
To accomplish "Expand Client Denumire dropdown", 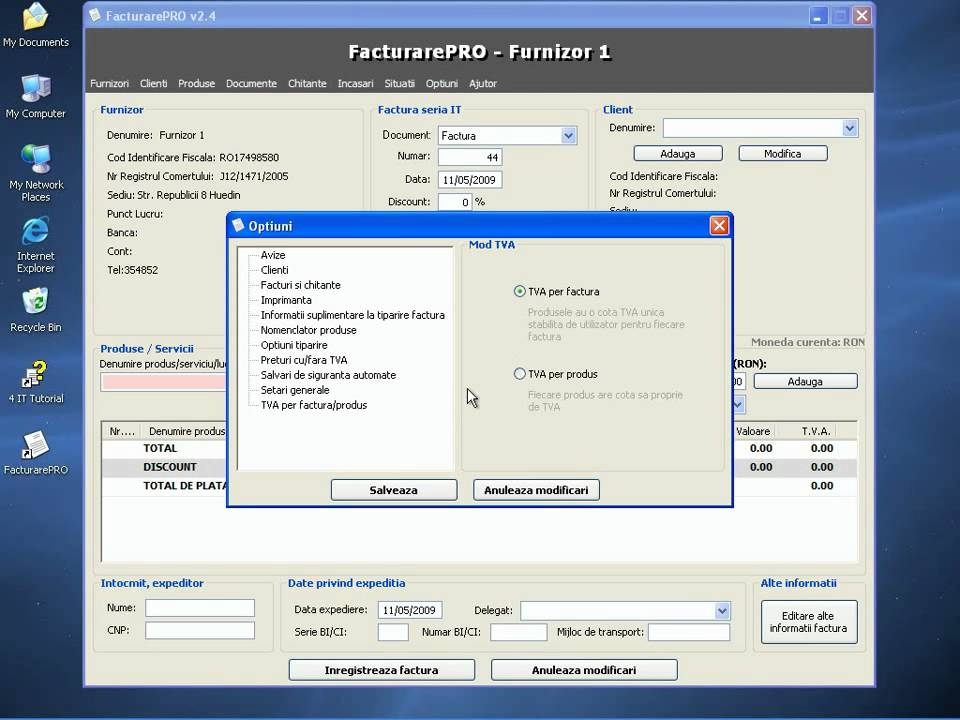I will tap(849, 128).
